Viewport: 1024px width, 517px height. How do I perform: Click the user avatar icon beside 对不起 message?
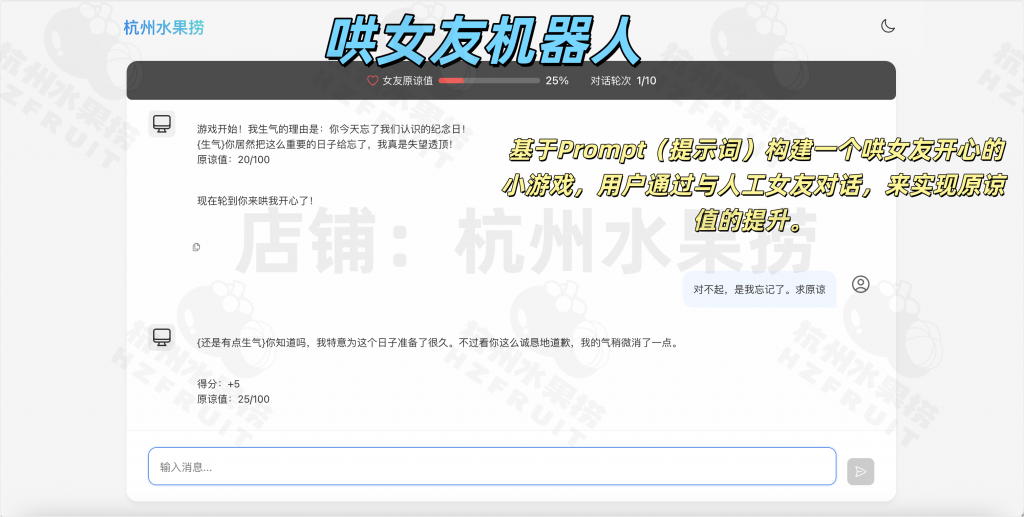coord(861,284)
